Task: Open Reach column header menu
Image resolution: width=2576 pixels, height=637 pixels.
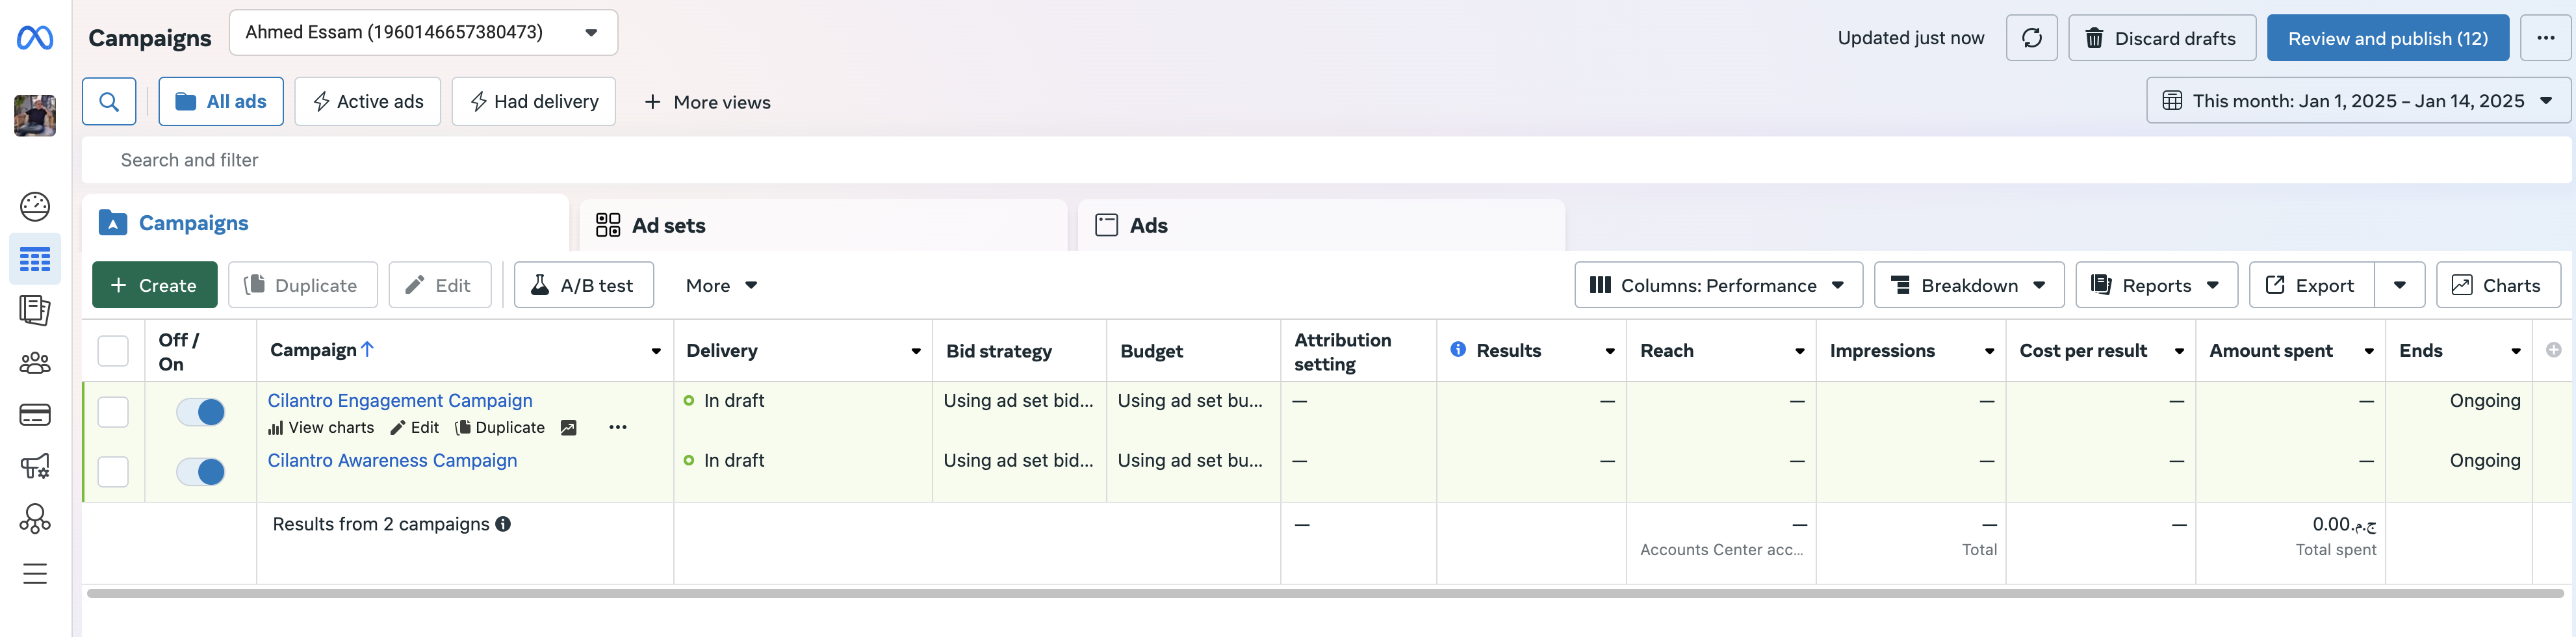Action: (1799, 351)
